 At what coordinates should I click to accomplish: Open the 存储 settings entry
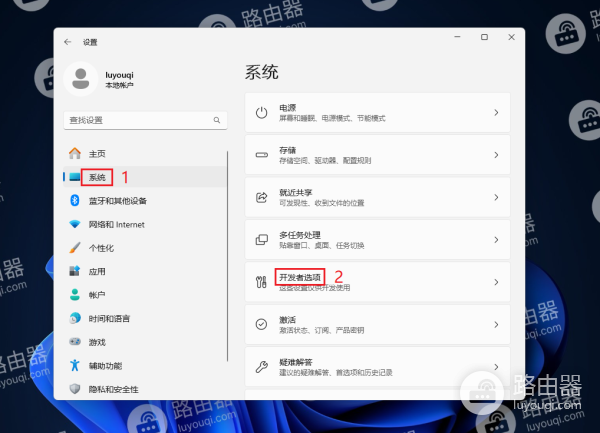[377, 155]
